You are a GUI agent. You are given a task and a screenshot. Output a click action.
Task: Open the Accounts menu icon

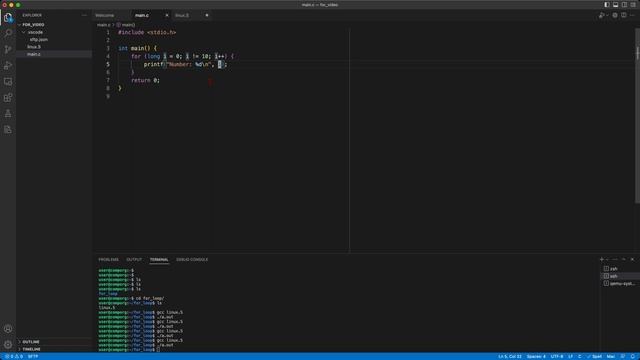(x=8, y=329)
